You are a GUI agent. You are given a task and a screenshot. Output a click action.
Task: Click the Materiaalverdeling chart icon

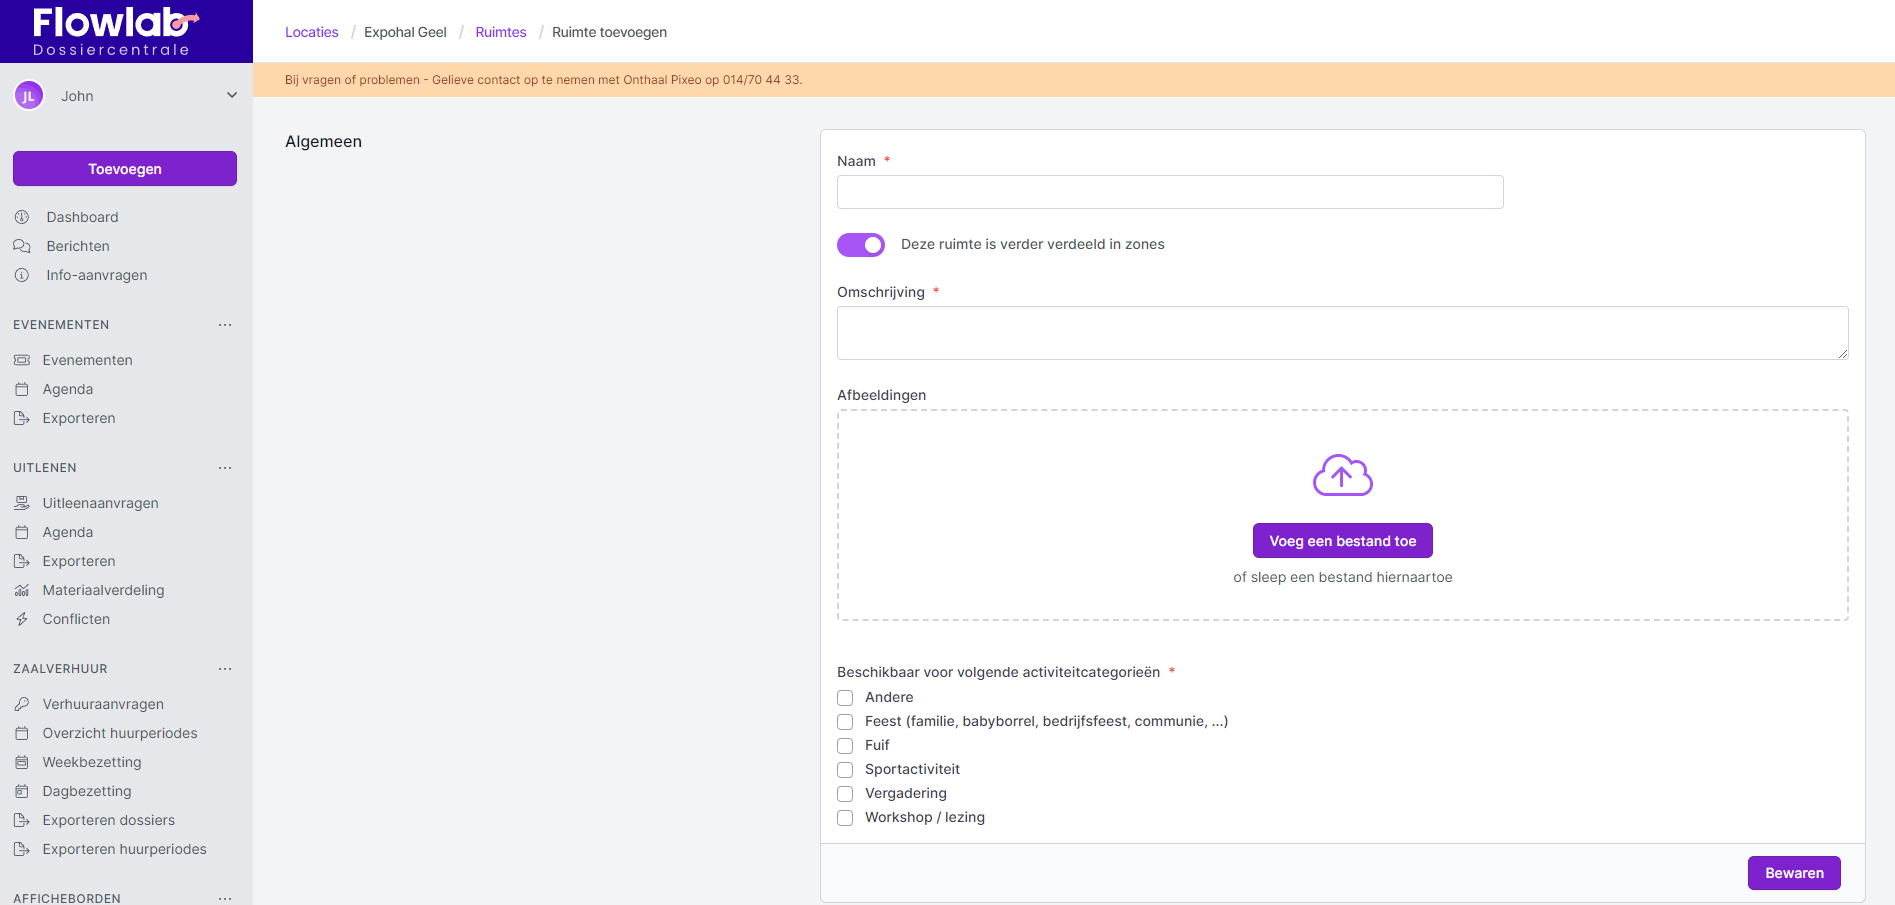coord(22,590)
